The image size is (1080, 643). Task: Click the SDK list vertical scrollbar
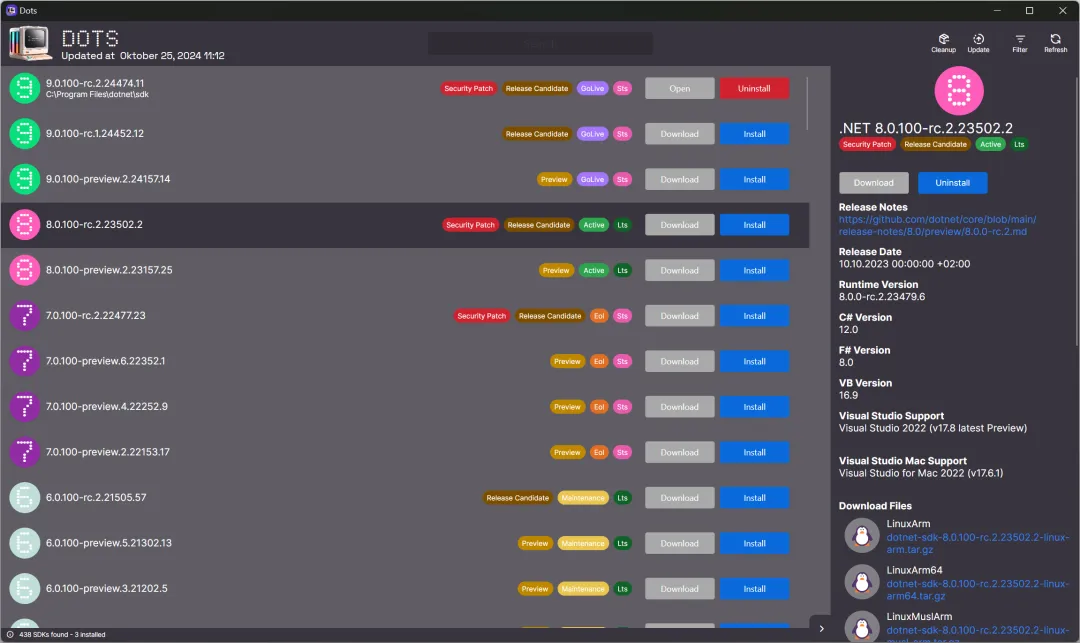(807, 103)
